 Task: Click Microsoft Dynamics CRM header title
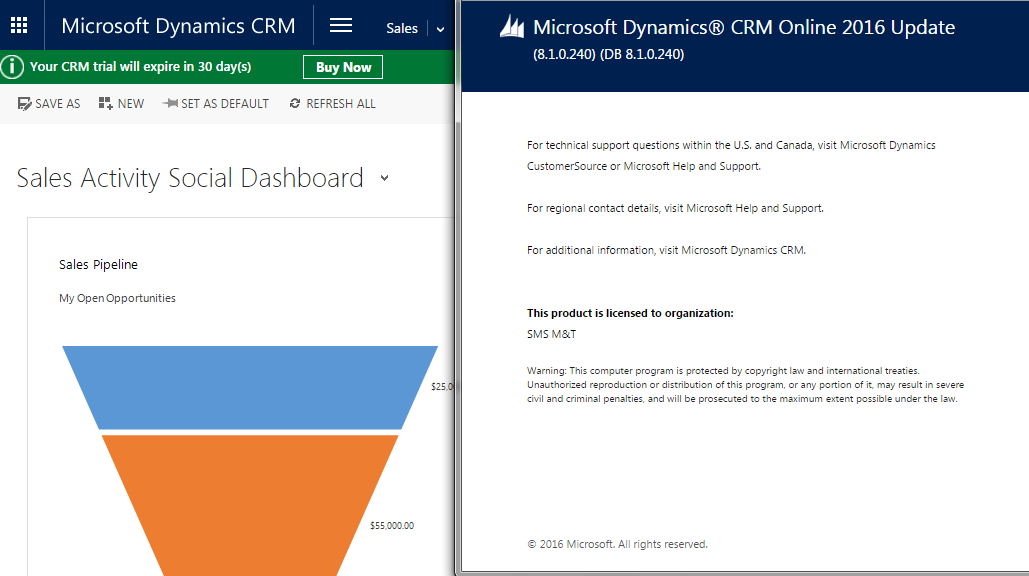(x=178, y=26)
